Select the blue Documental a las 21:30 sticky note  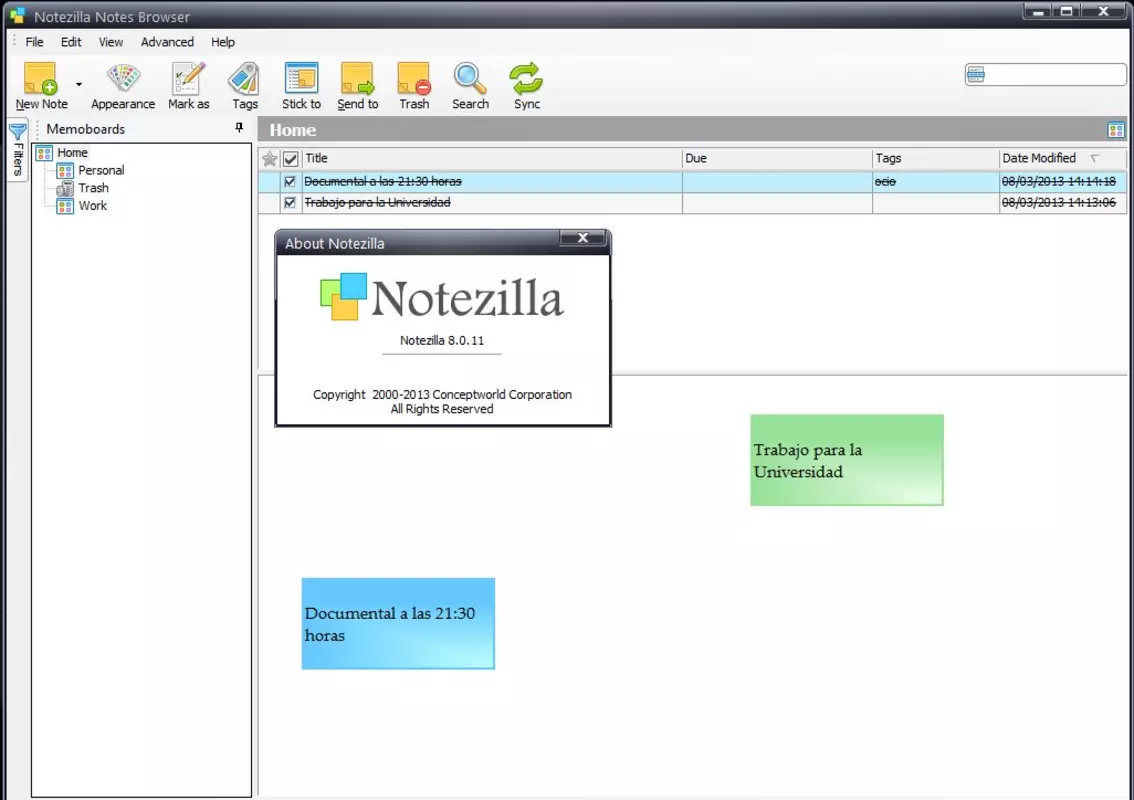point(398,624)
